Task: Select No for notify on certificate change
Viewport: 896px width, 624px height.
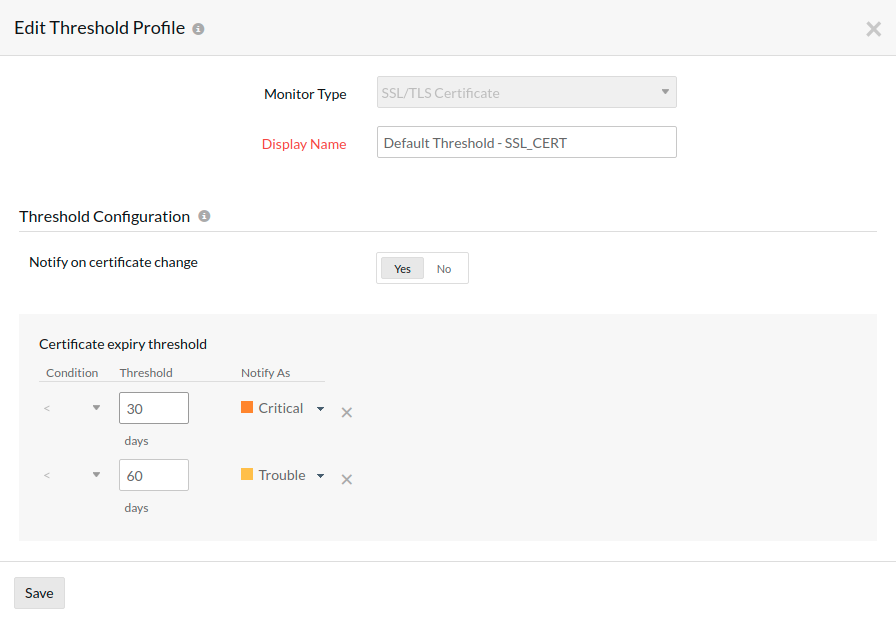Action: tap(444, 268)
